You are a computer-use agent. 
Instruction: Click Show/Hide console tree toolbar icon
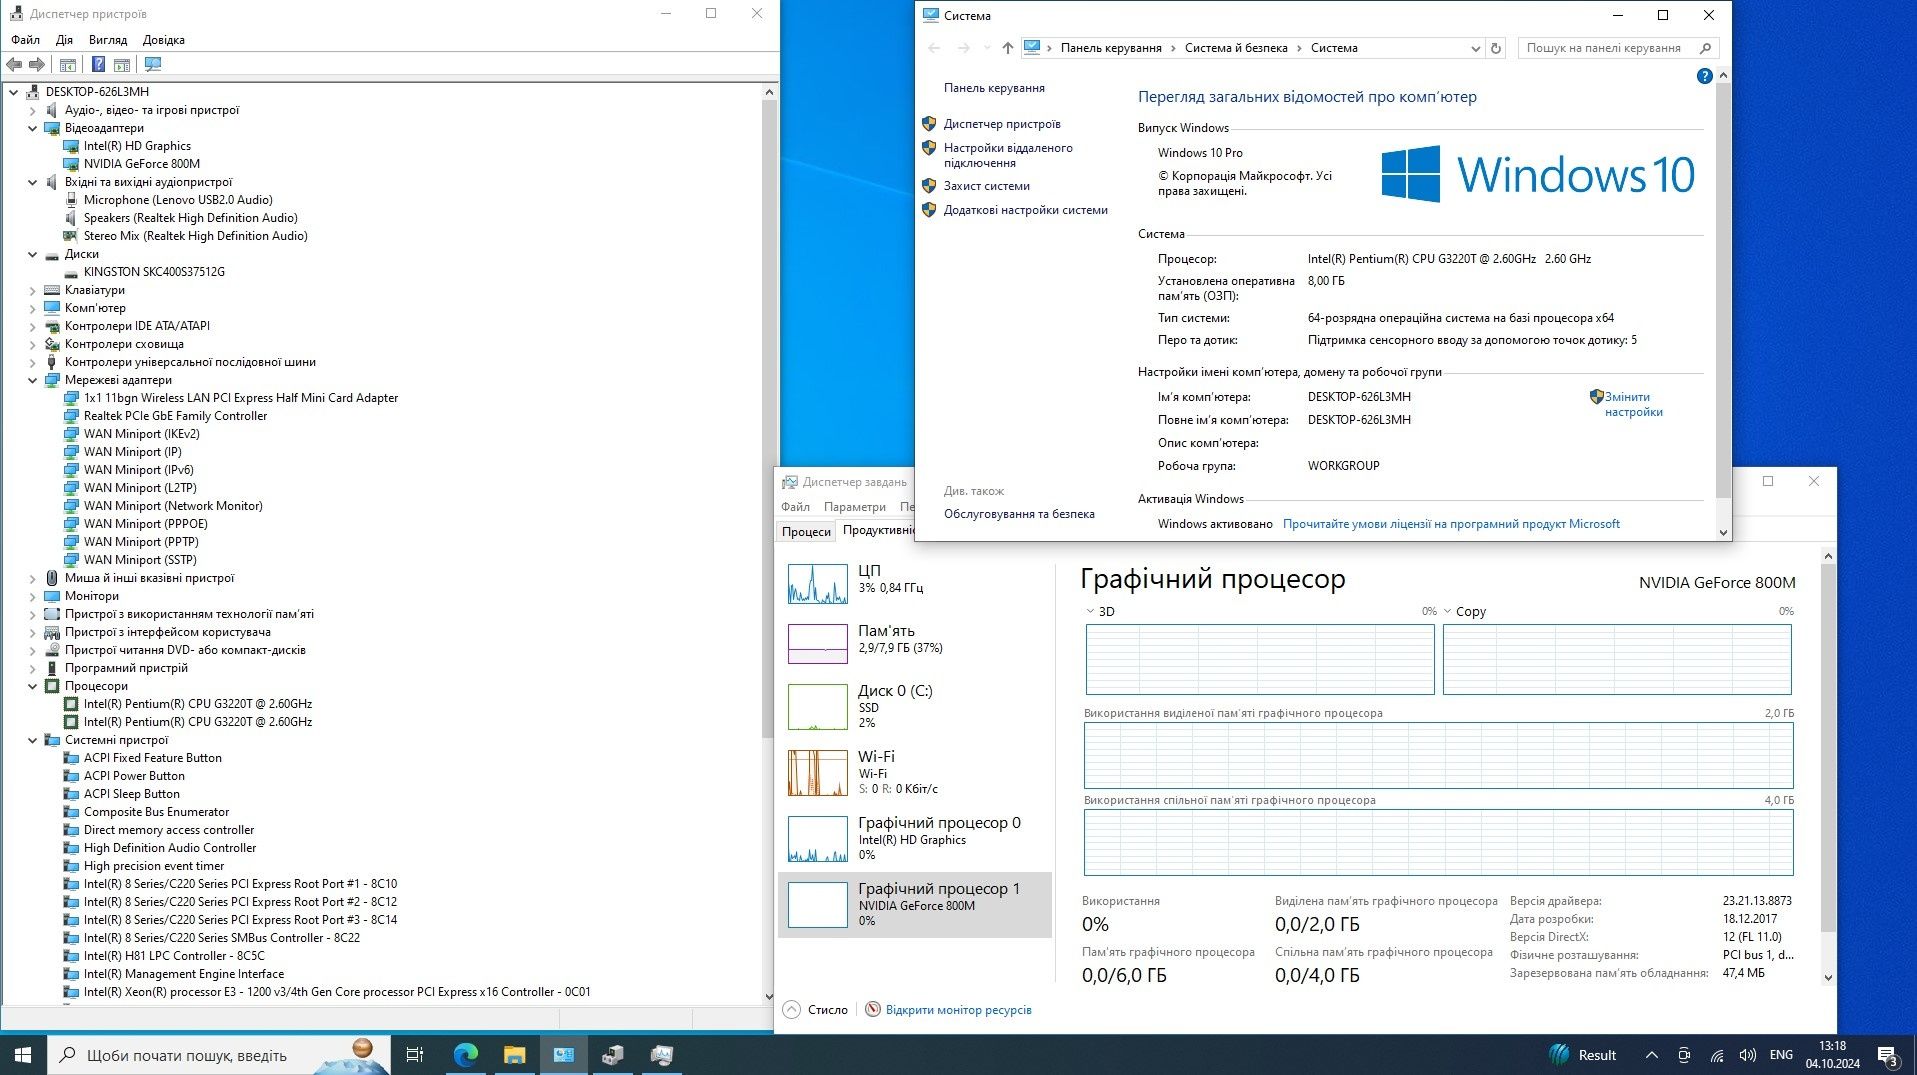tap(68, 65)
